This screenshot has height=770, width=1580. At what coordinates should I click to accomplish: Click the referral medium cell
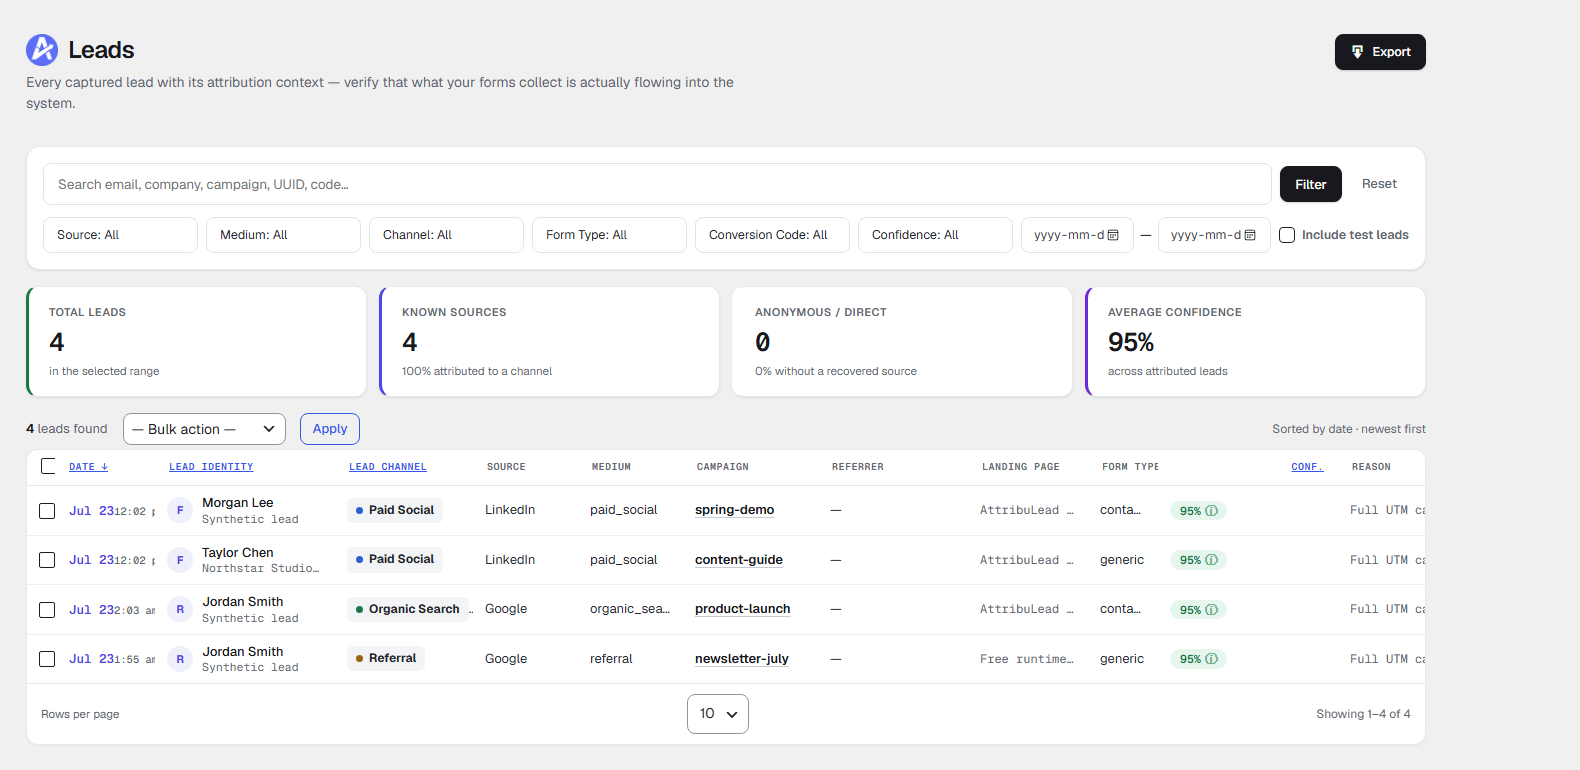(x=611, y=659)
